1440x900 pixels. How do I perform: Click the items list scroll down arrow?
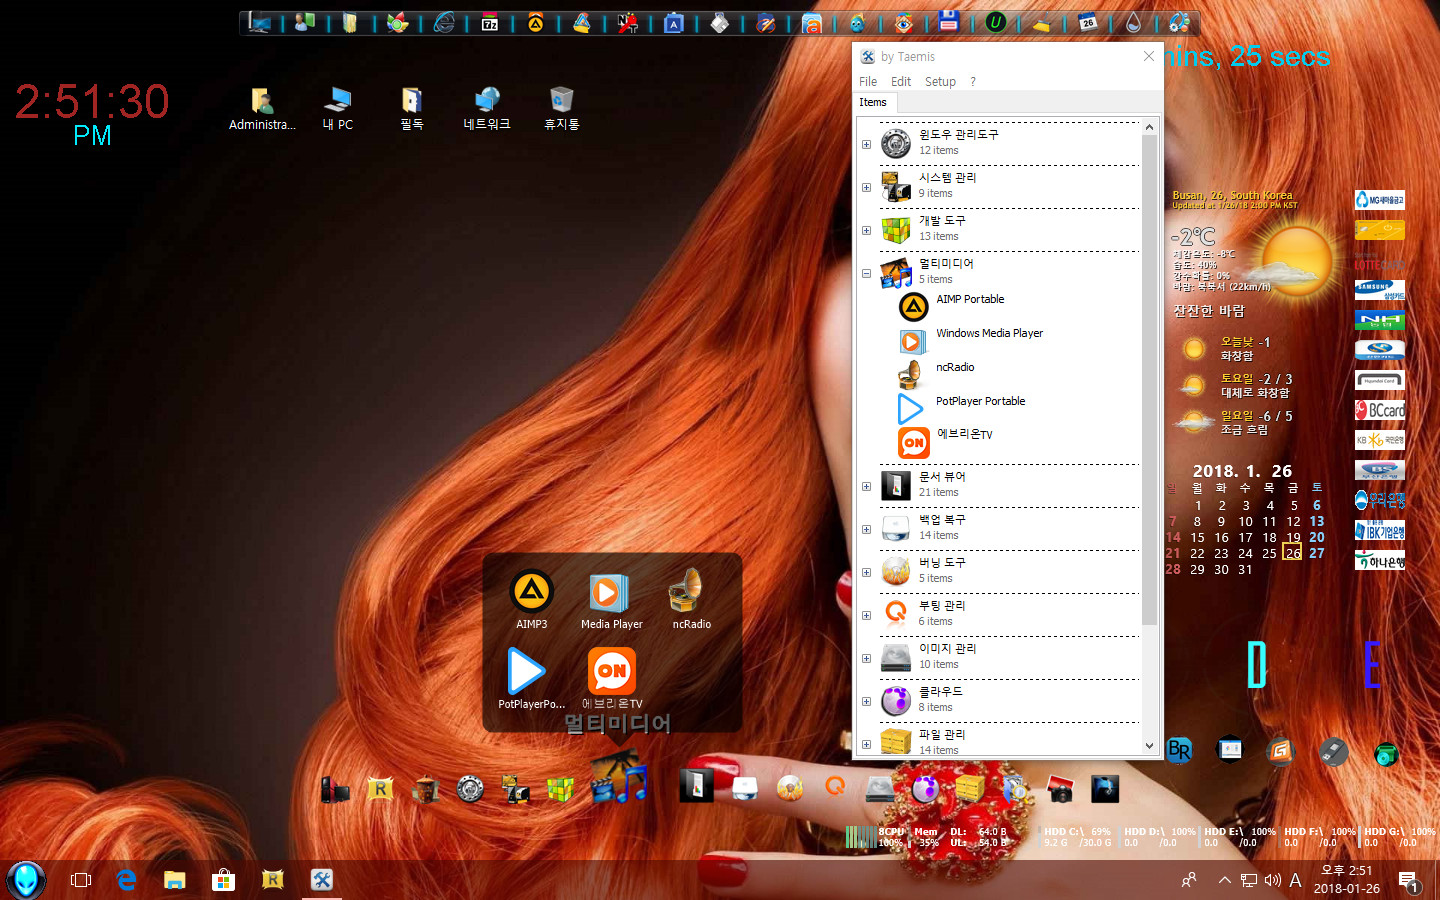point(1149,745)
